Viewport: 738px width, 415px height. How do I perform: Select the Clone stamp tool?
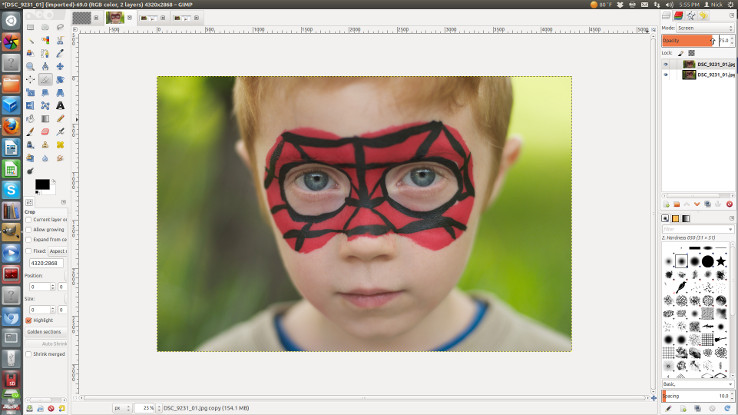click(45, 145)
